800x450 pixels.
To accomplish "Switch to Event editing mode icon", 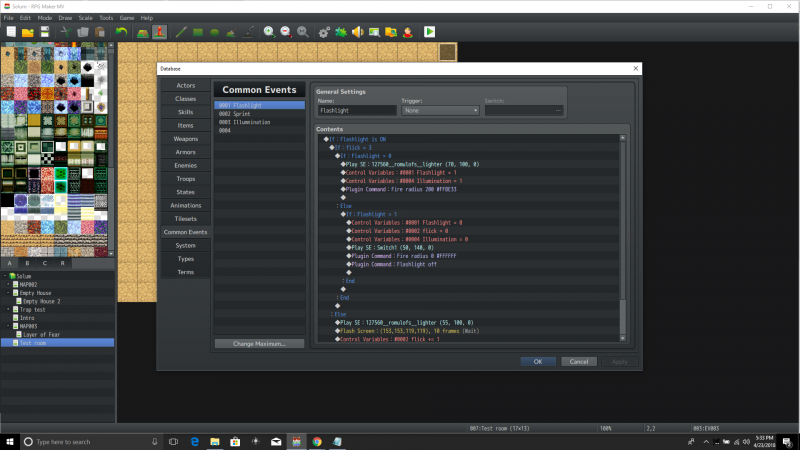I will click(x=160, y=32).
